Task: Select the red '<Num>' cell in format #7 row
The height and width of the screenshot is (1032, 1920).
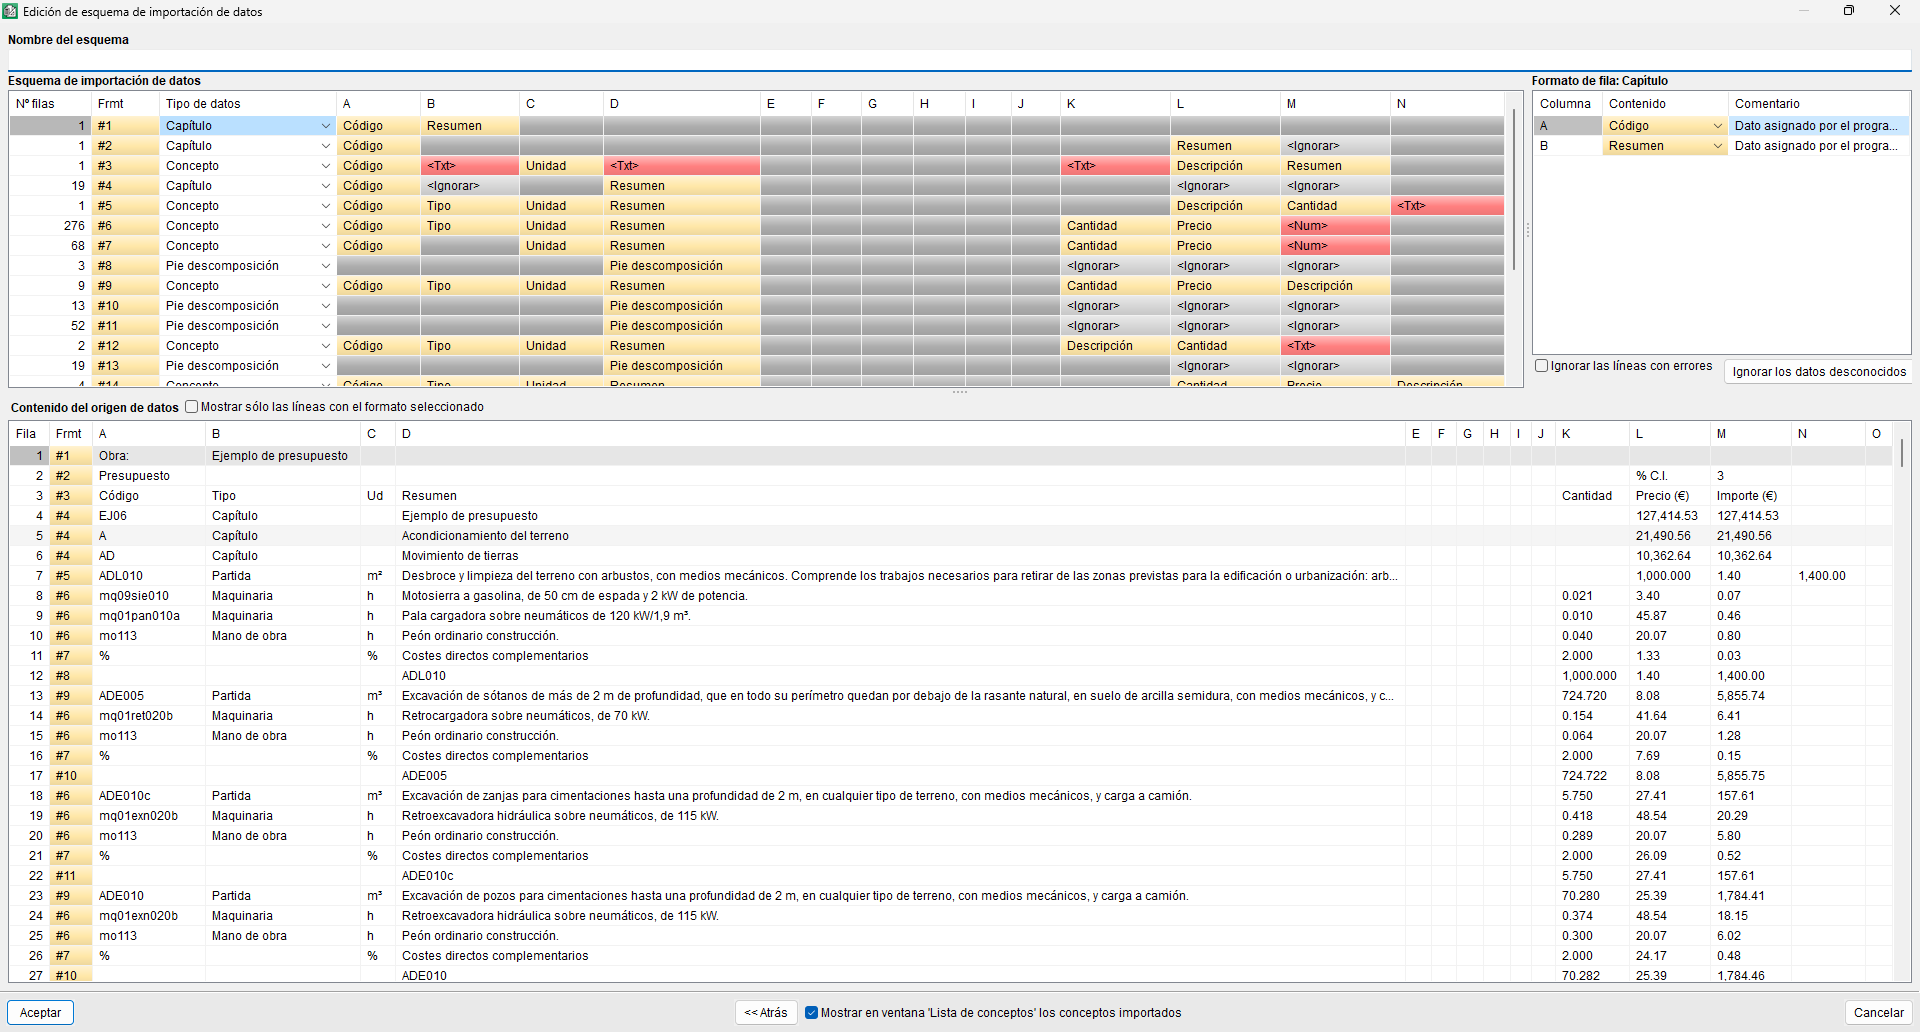Action: (x=1335, y=246)
